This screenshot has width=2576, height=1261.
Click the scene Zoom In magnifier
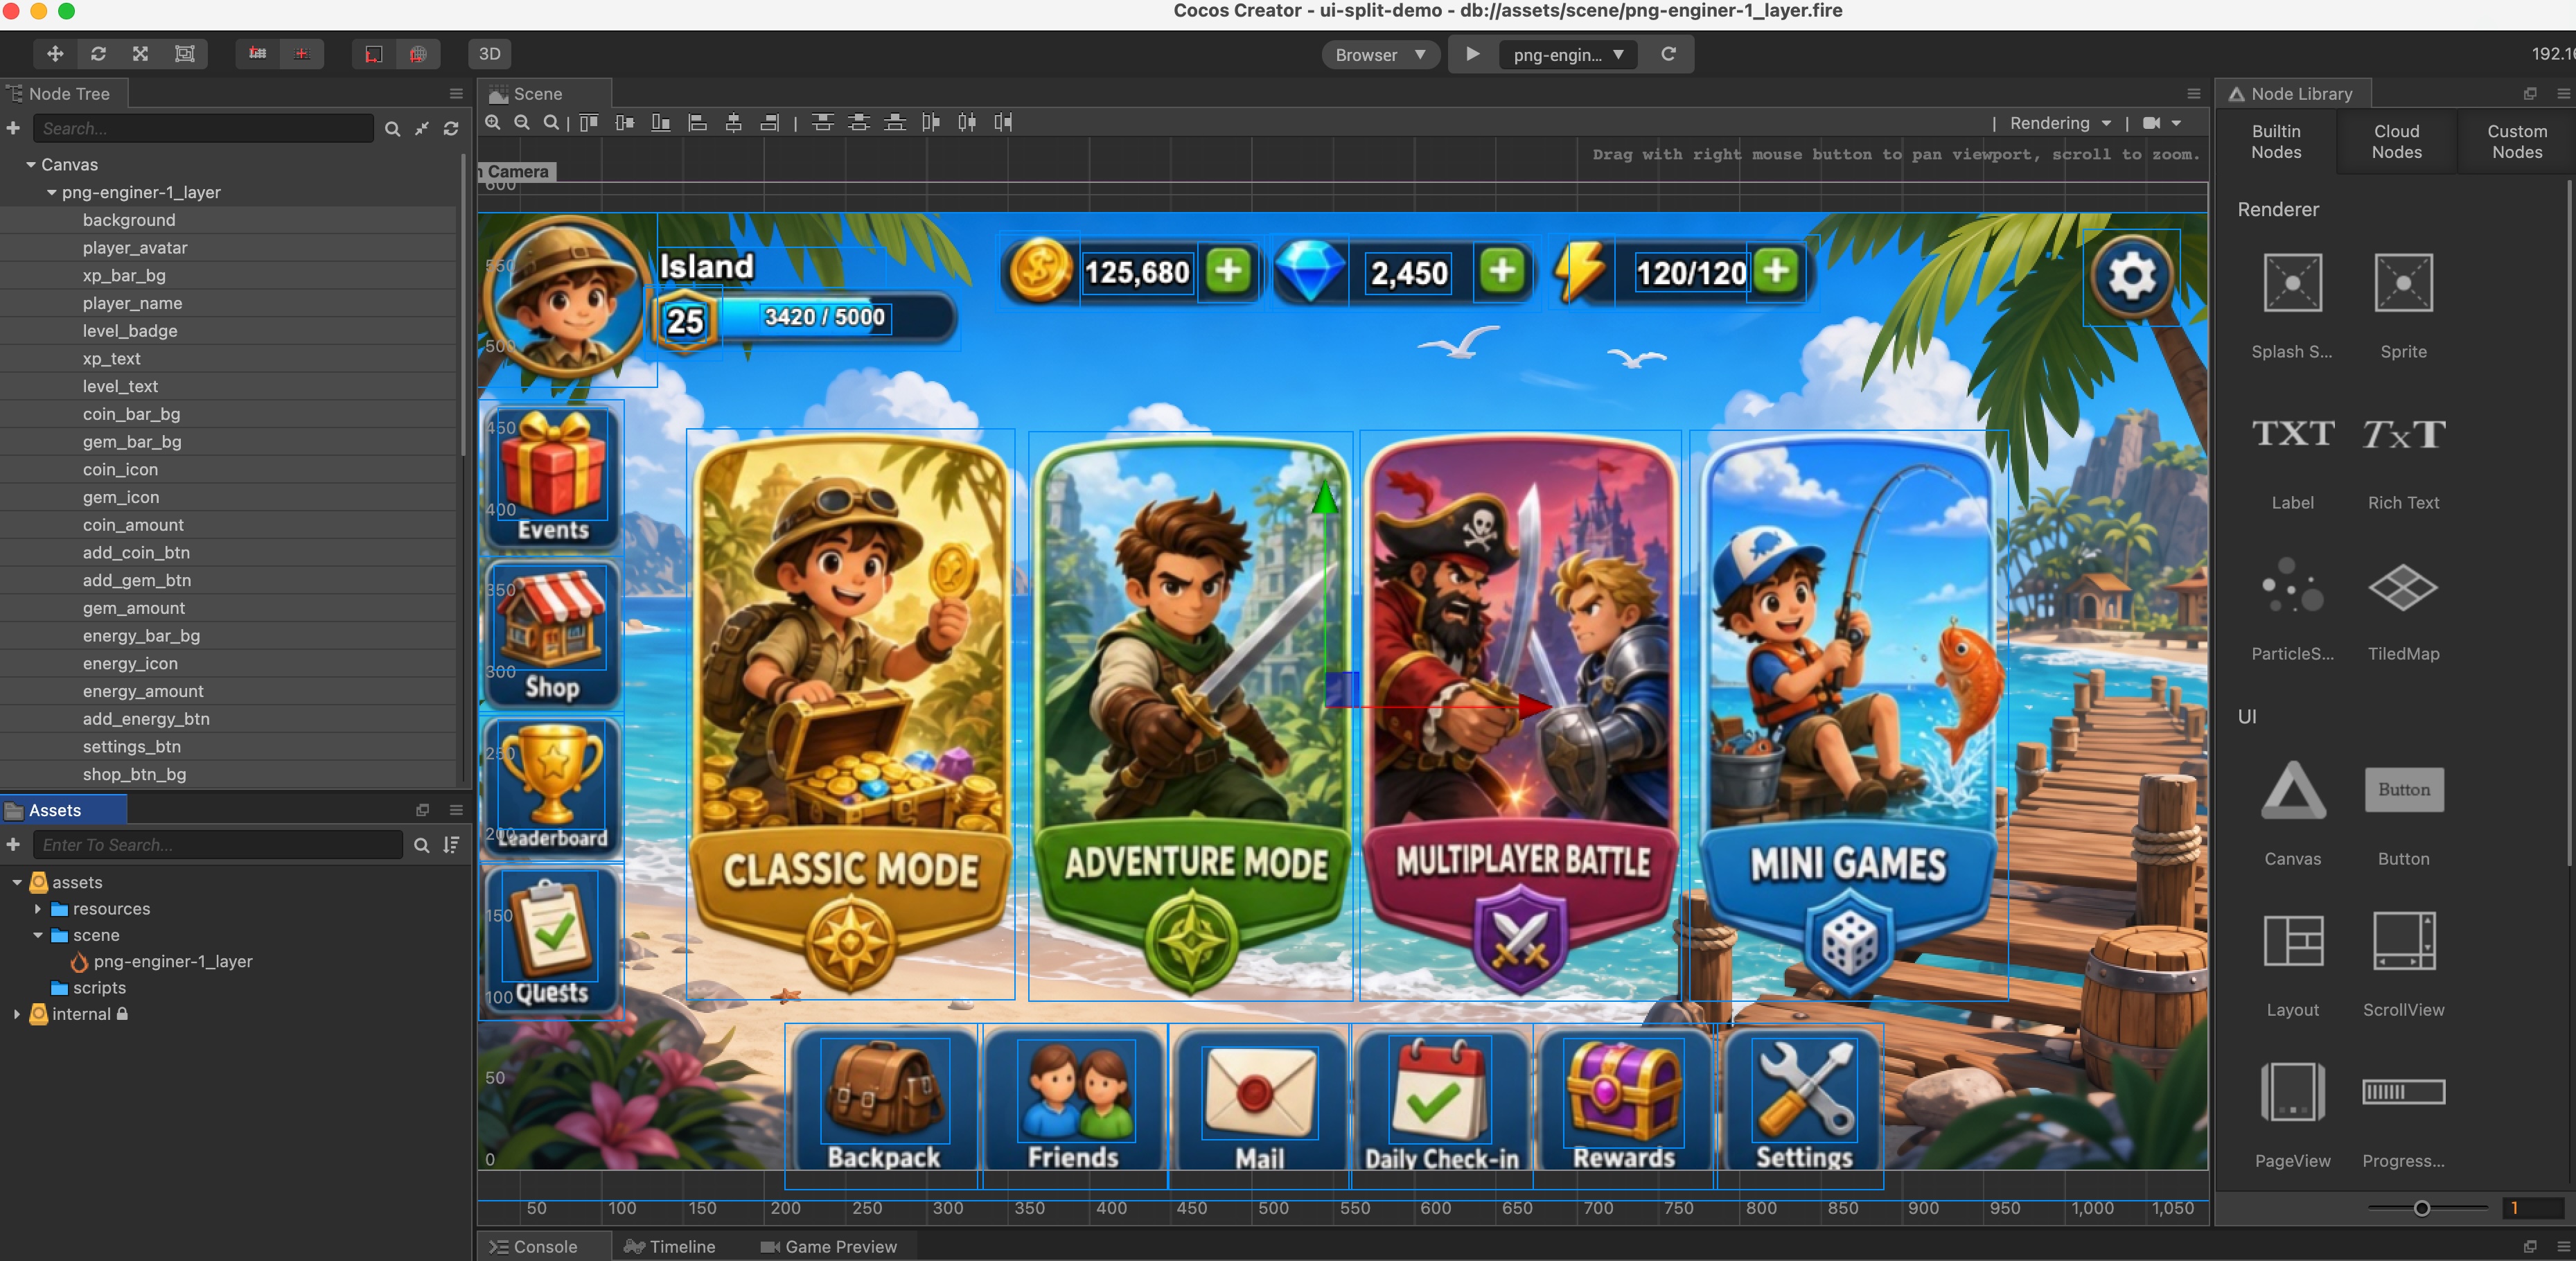point(493,122)
